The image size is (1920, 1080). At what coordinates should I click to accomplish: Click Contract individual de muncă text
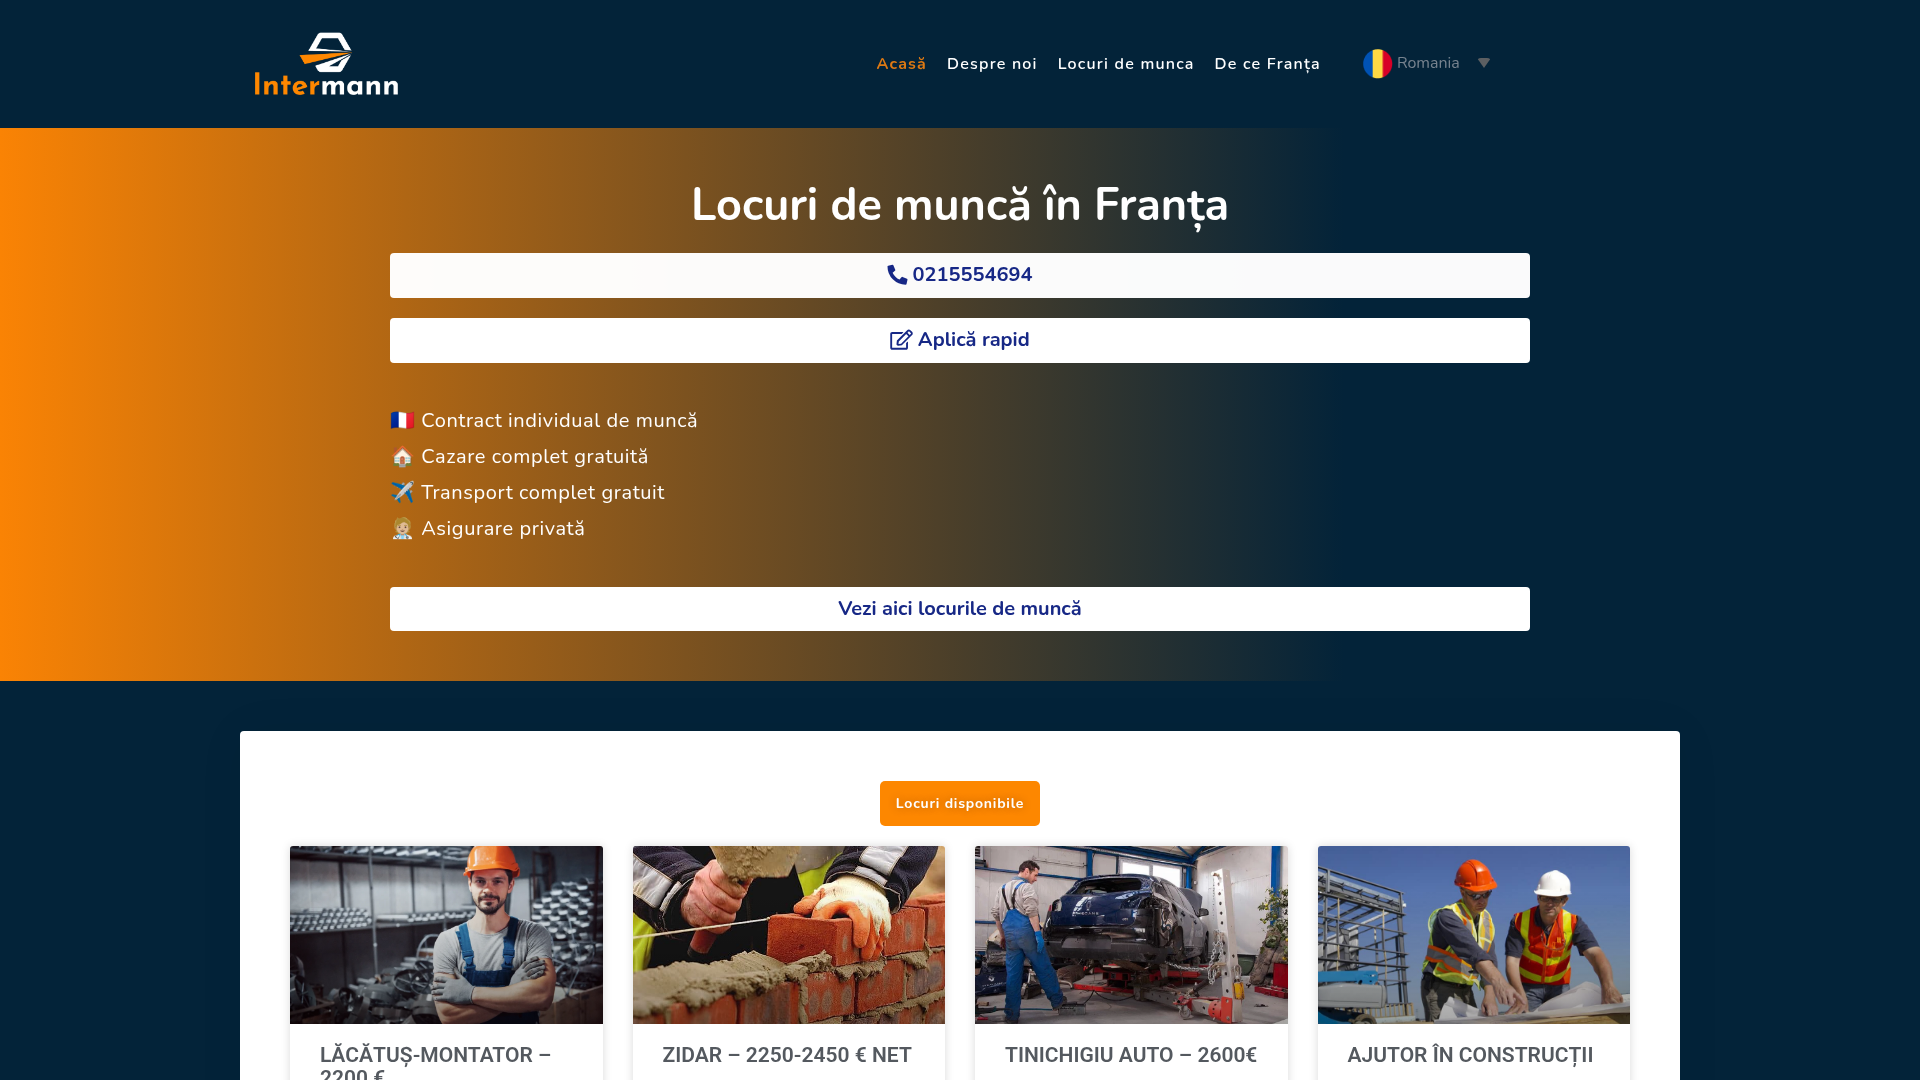559,421
